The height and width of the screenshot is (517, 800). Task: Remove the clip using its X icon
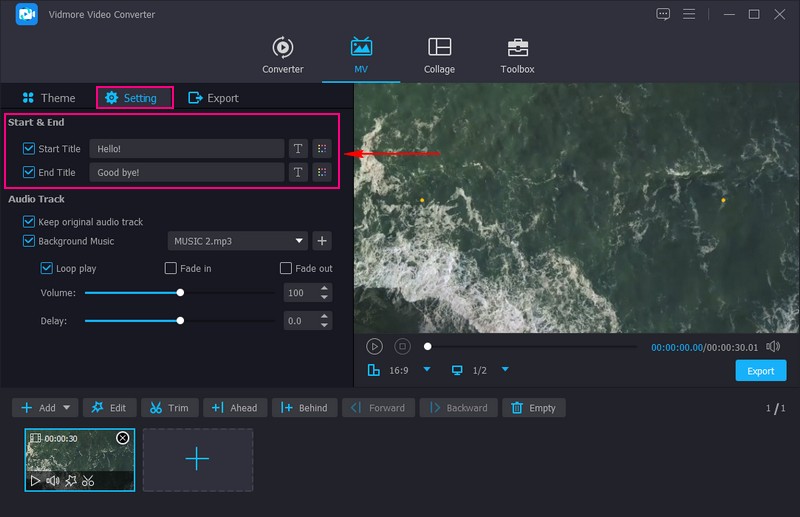123,438
